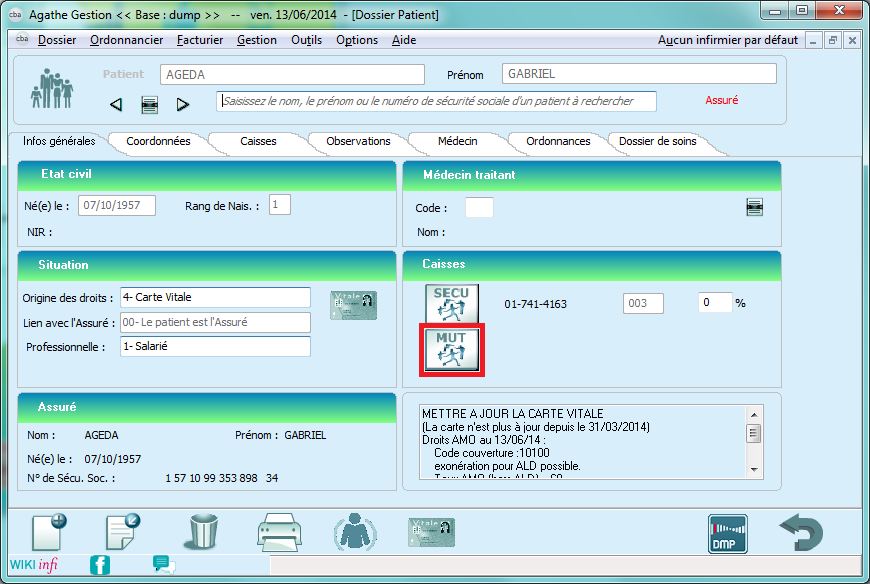Go to previous patient with left arrow
Viewport: 870px width, 584px height.
pos(115,104)
